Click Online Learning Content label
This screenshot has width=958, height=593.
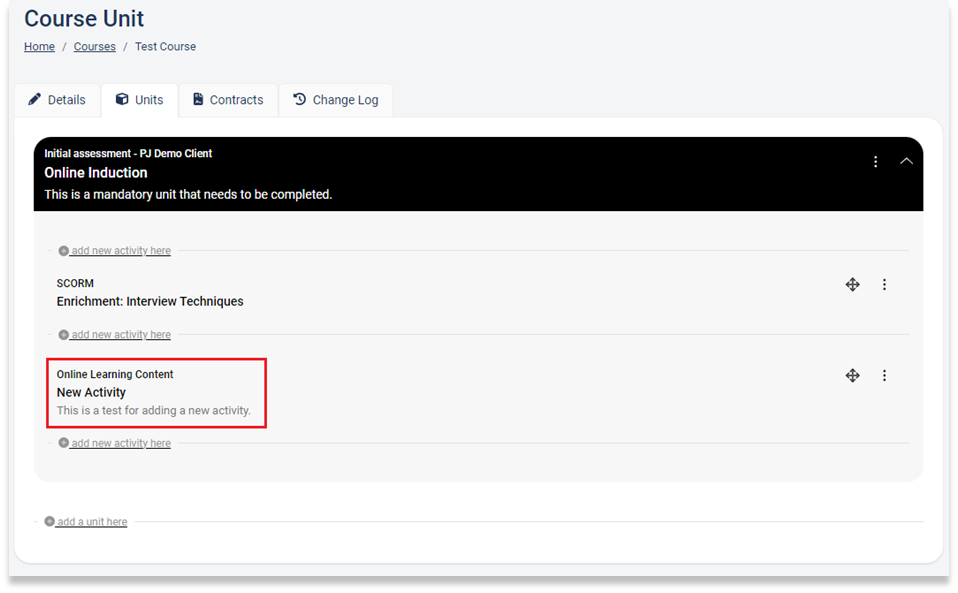(115, 374)
